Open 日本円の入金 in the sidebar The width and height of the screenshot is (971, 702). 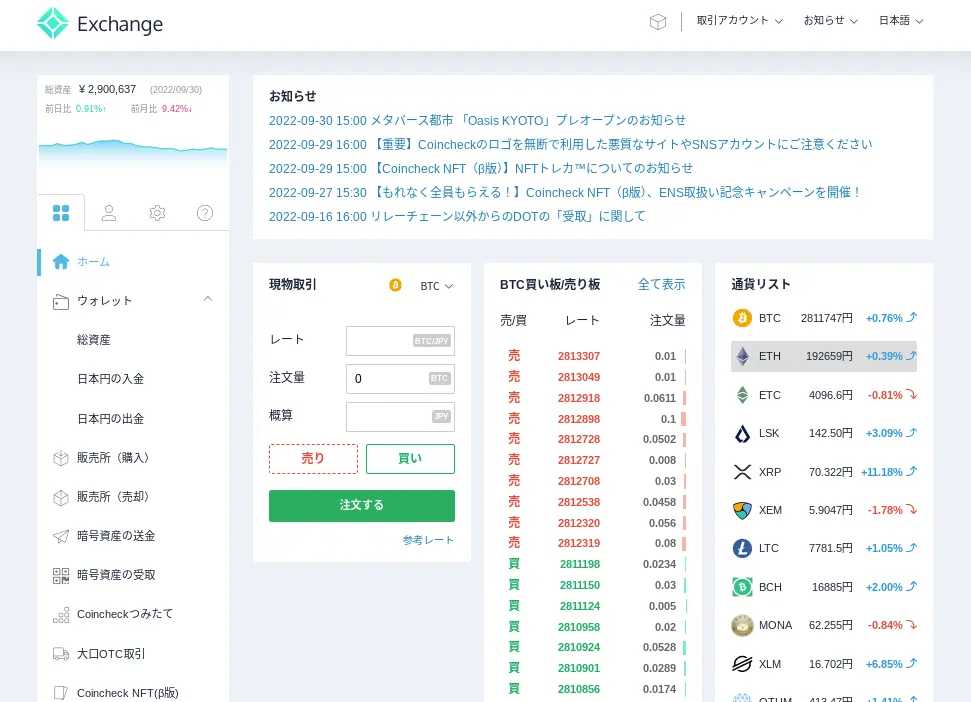point(110,379)
